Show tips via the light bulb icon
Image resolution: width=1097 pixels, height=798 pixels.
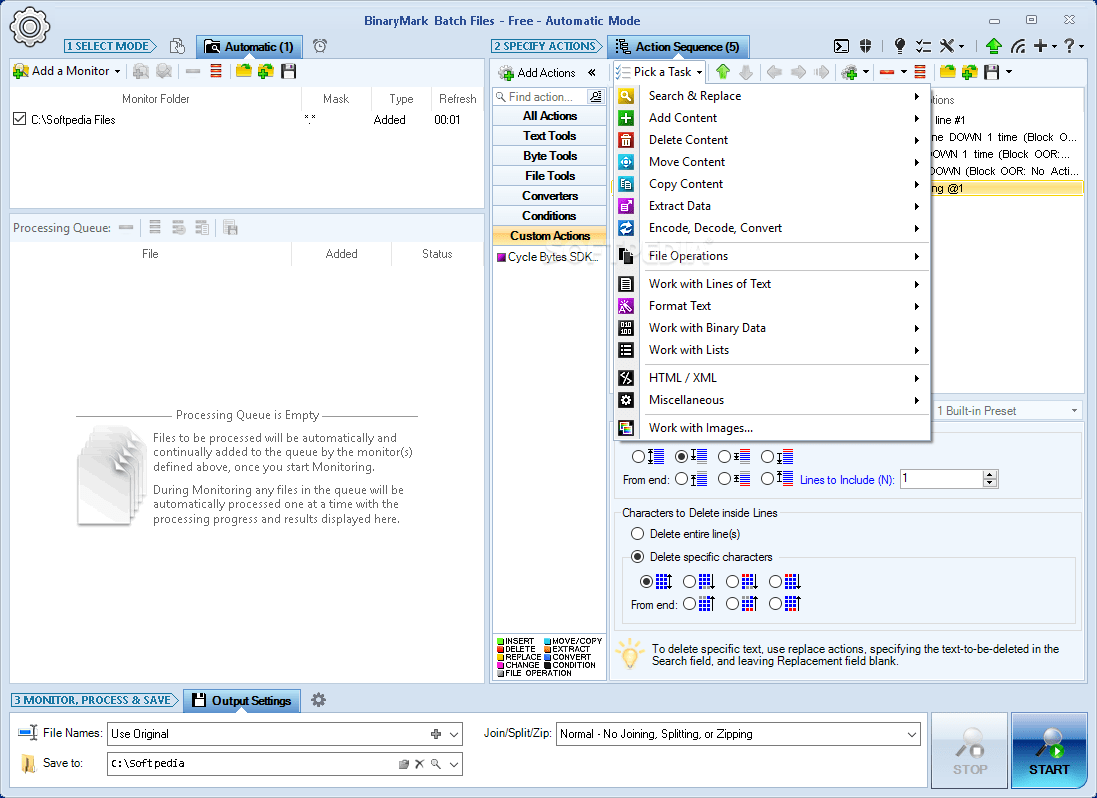coord(900,46)
